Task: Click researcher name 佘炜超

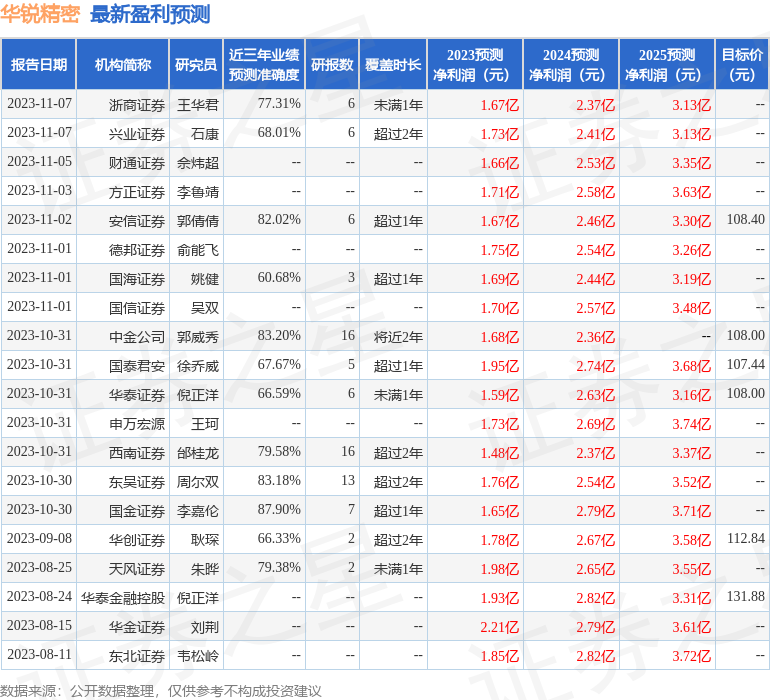Action: pos(198,163)
